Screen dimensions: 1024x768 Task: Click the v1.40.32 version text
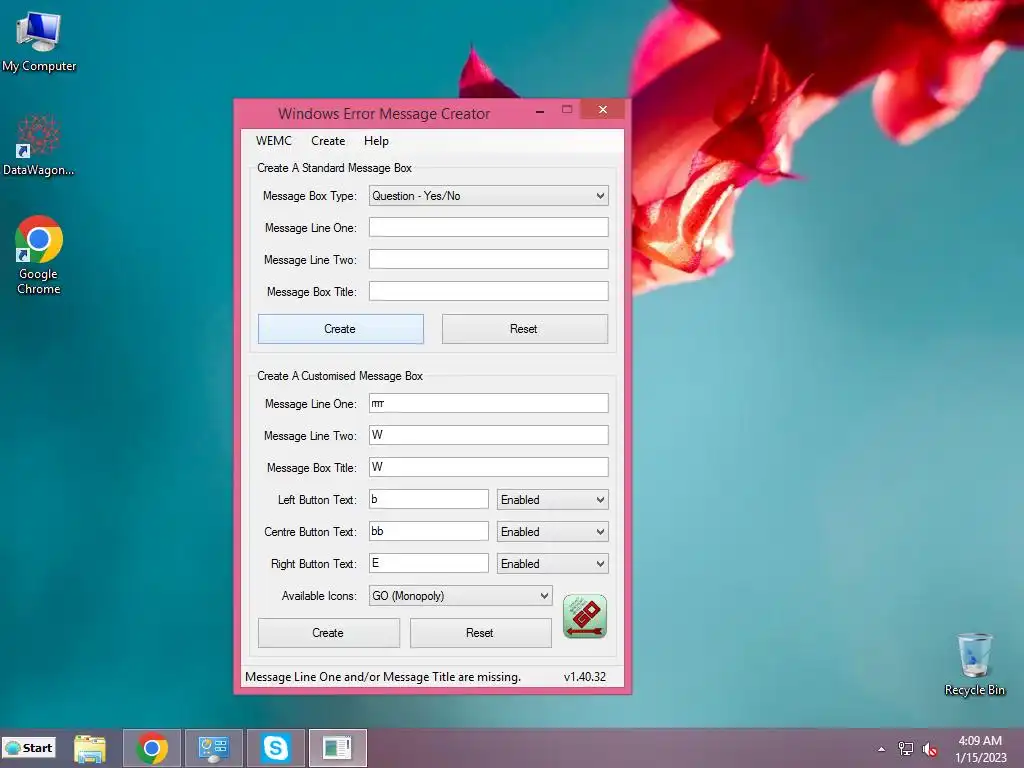coord(584,677)
